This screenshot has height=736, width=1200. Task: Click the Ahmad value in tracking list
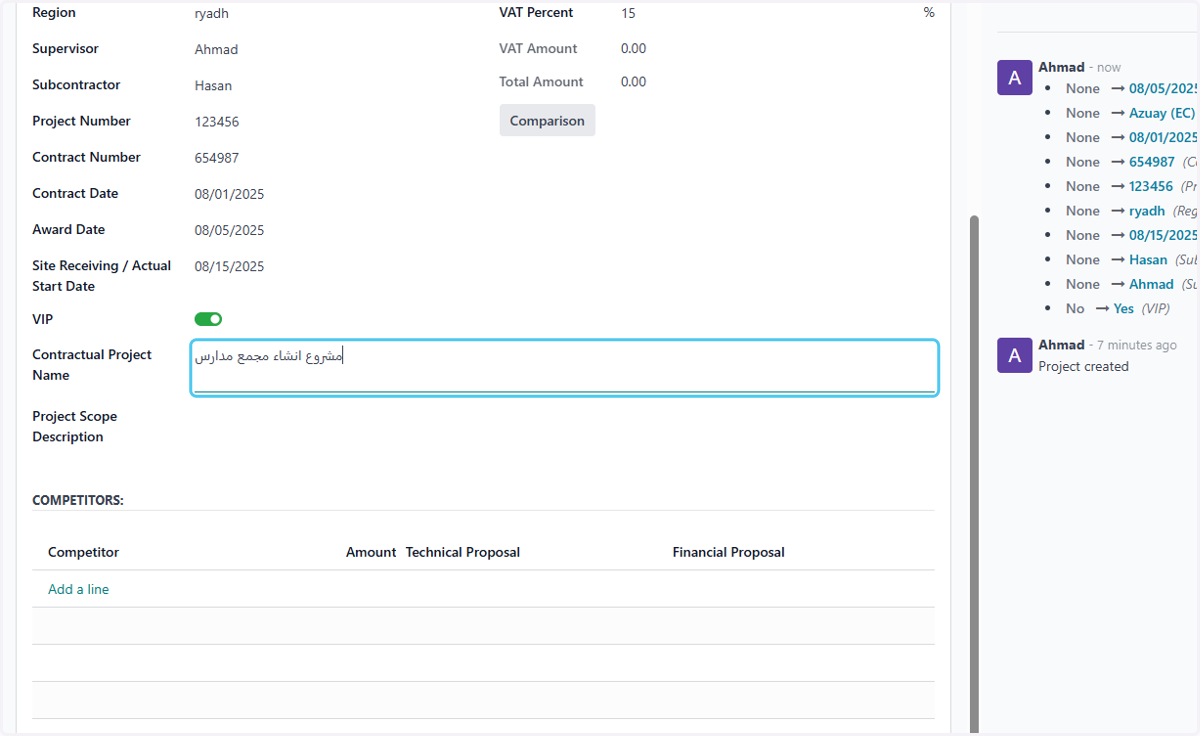(1151, 284)
